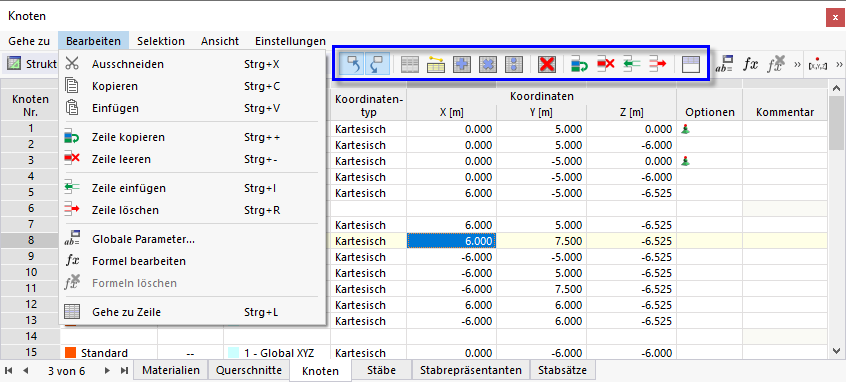846x382 pixels.
Task: Click the blue divide toolbar icon
Action: point(514,65)
